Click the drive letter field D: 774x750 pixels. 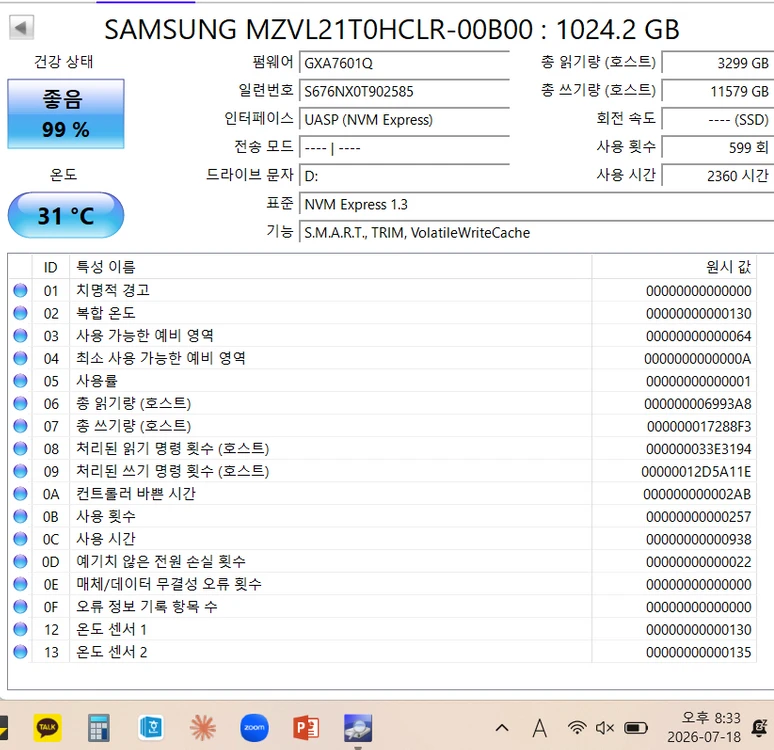pyautogui.click(x=404, y=176)
